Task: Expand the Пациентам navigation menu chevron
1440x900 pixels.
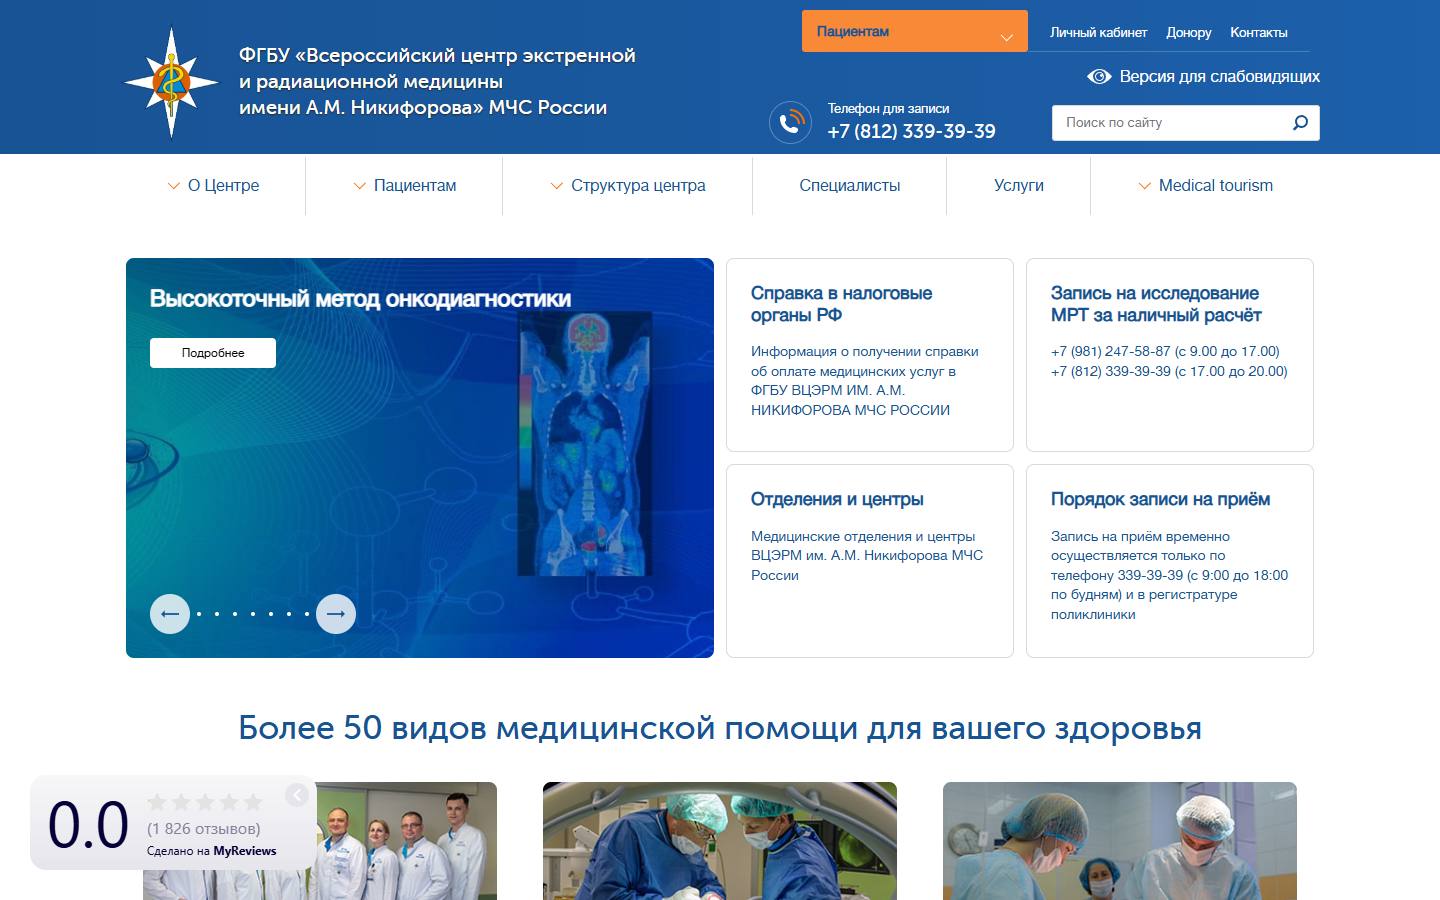Action: [360, 186]
